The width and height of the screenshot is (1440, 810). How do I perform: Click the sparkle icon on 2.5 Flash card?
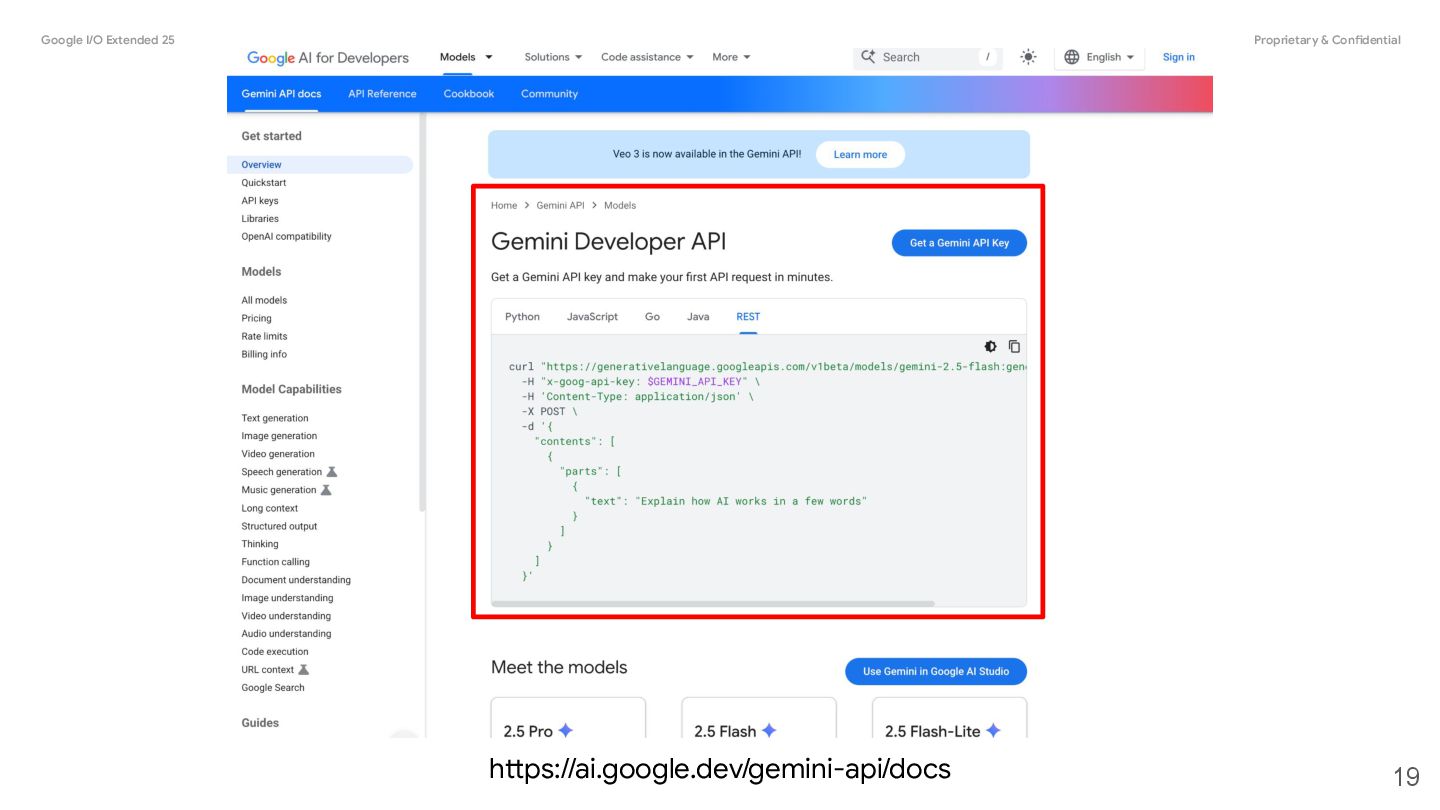[x=769, y=731]
